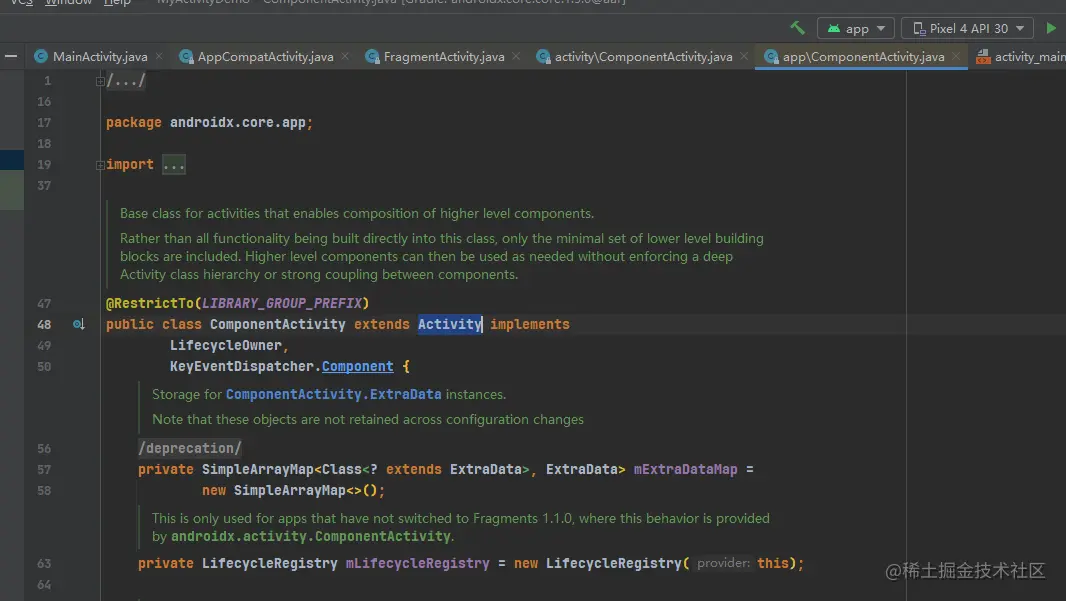1066x601 pixels.
Task: Click the mLifecycleRegistry field name
Action: click(x=417, y=563)
